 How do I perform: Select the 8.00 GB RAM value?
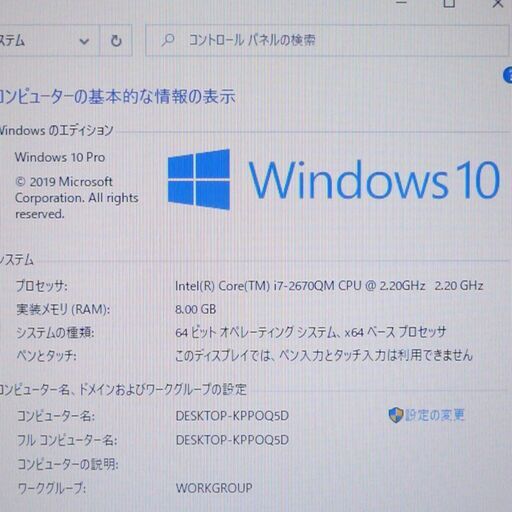coord(196,309)
